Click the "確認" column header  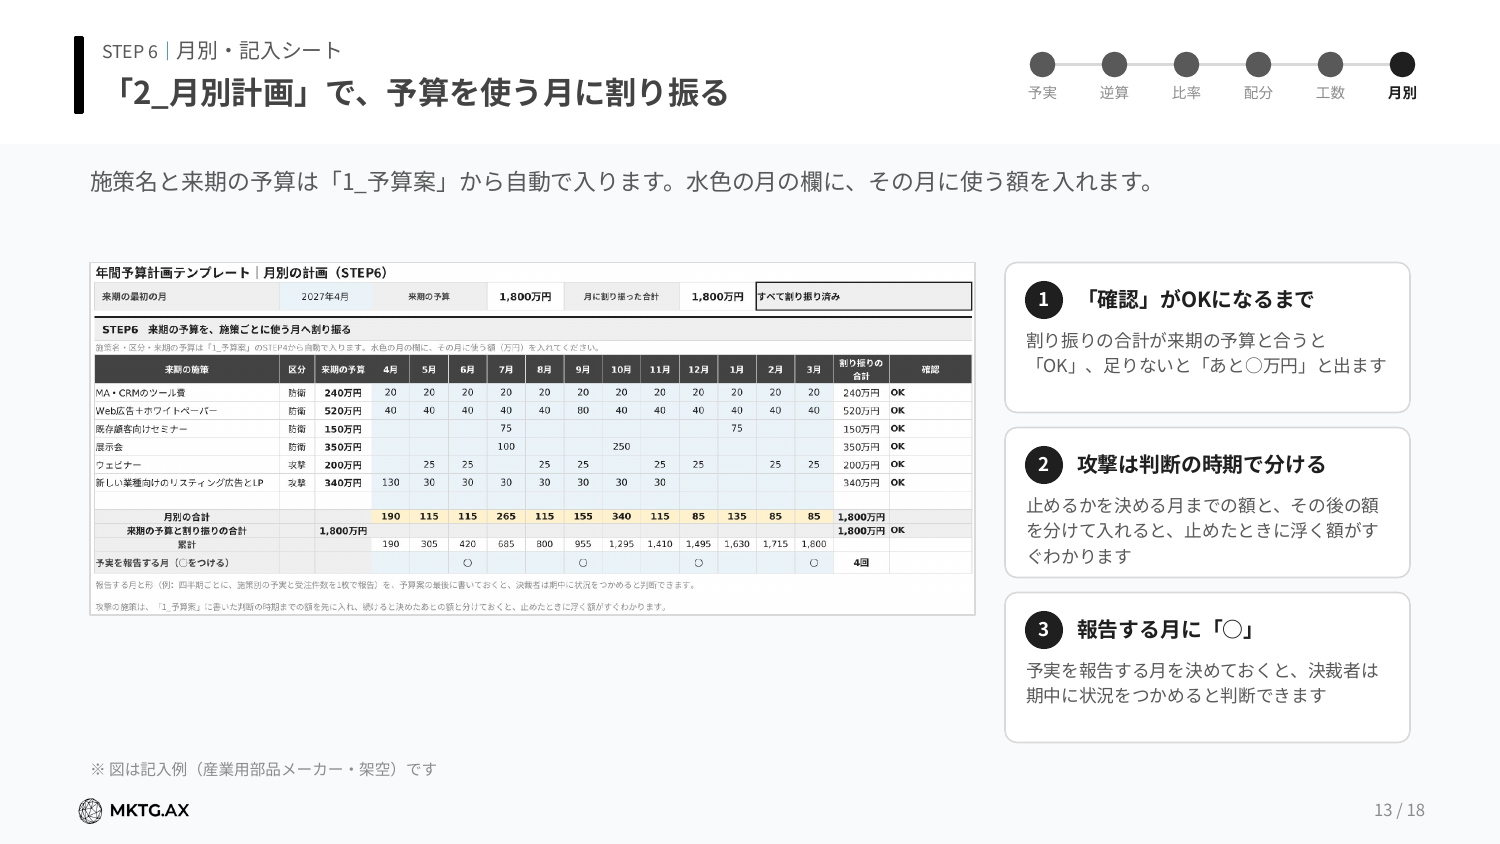pos(930,370)
